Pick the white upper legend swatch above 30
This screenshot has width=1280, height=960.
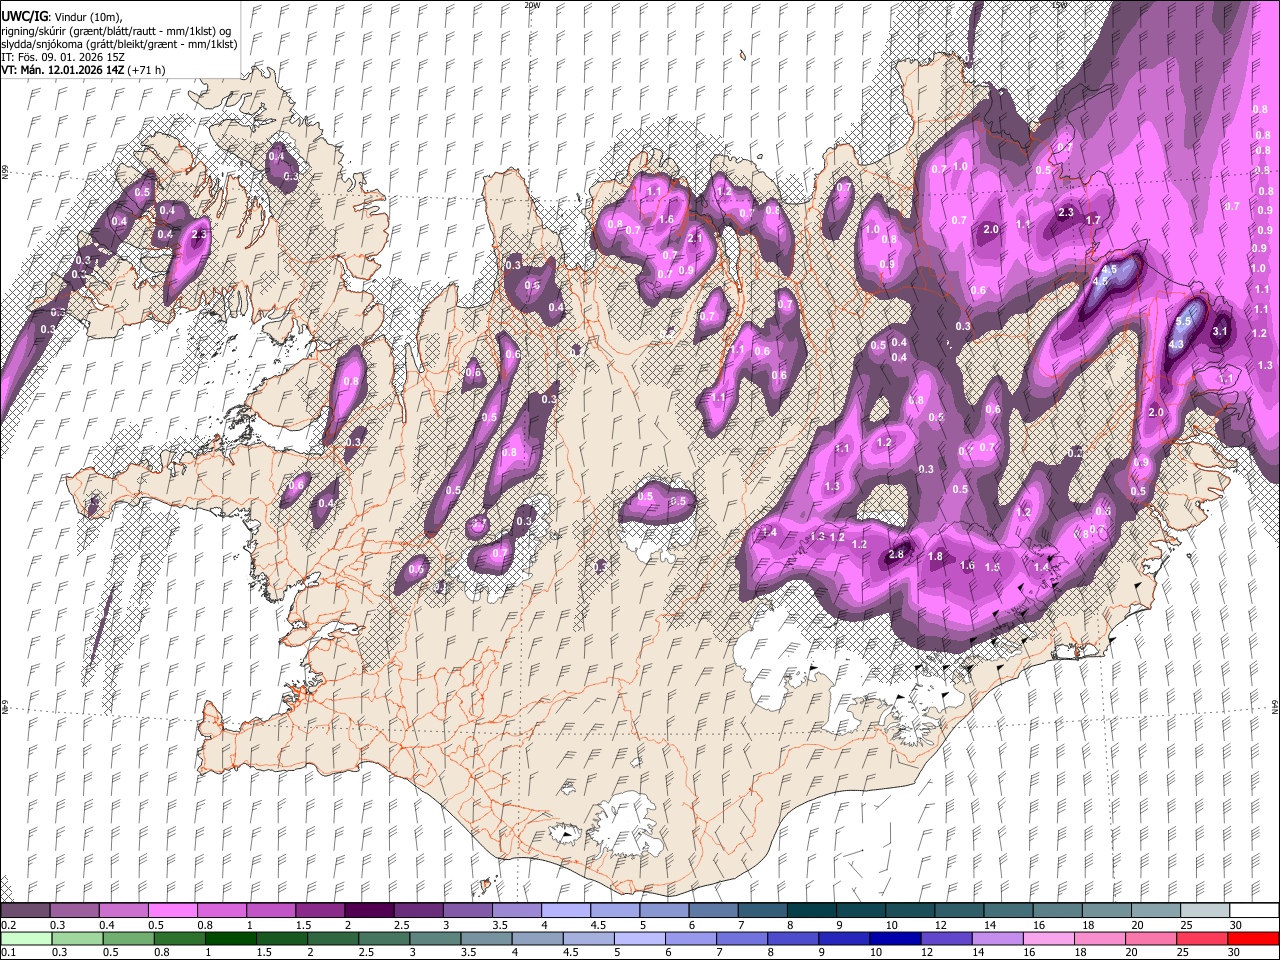tap(1253, 911)
